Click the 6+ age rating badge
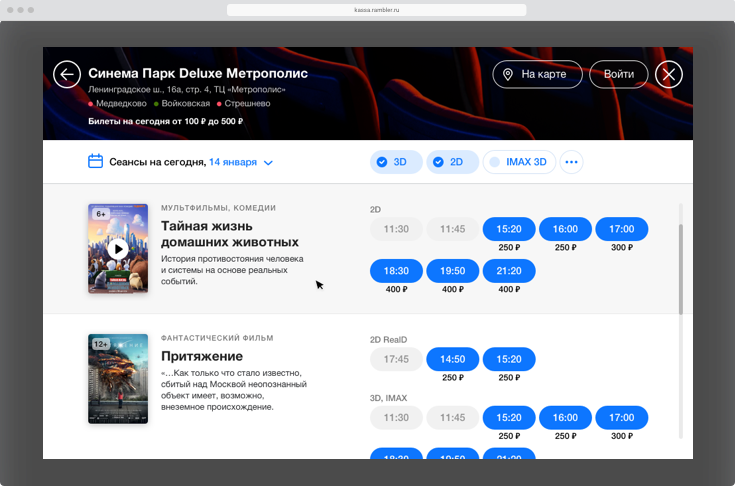The width and height of the screenshot is (735, 486). [101, 214]
